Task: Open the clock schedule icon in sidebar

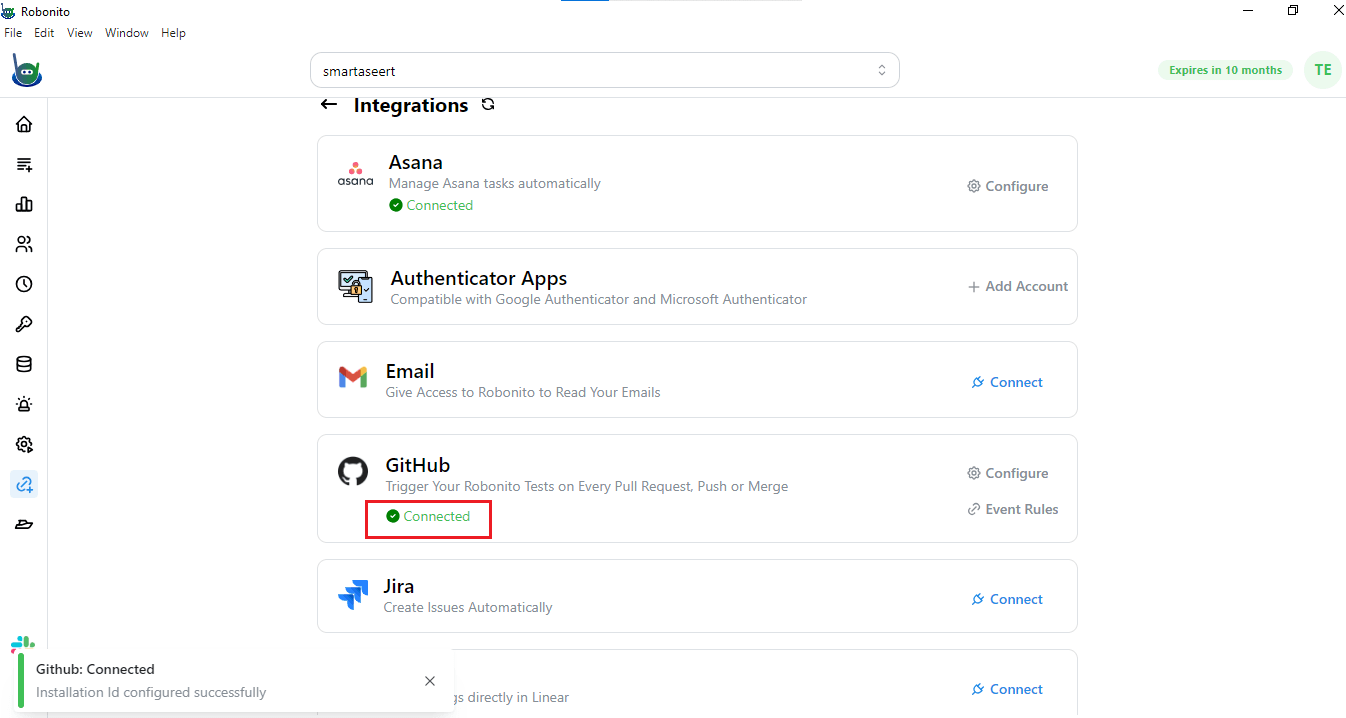Action: (24, 284)
